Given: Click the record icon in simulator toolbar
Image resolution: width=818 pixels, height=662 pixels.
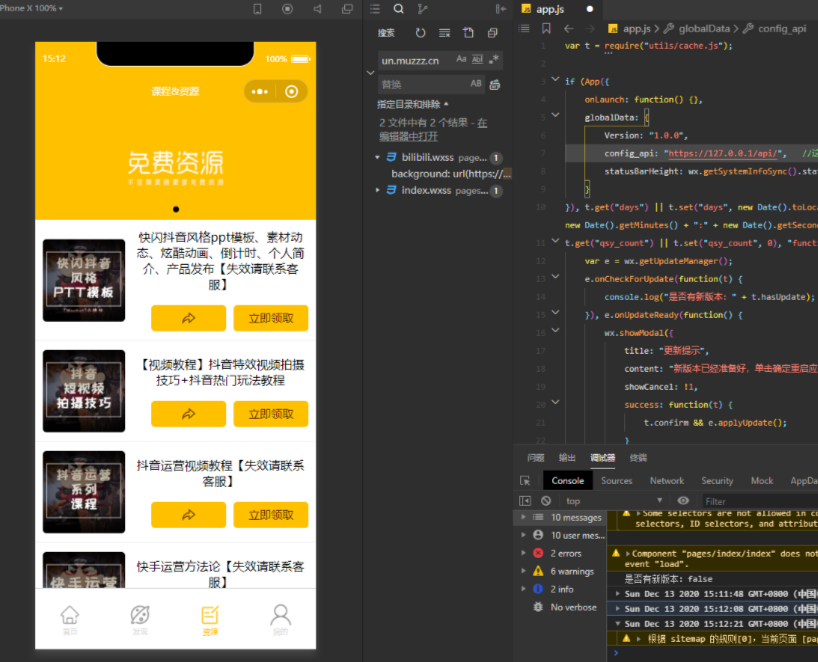Looking at the screenshot, I should click(x=287, y=9).
